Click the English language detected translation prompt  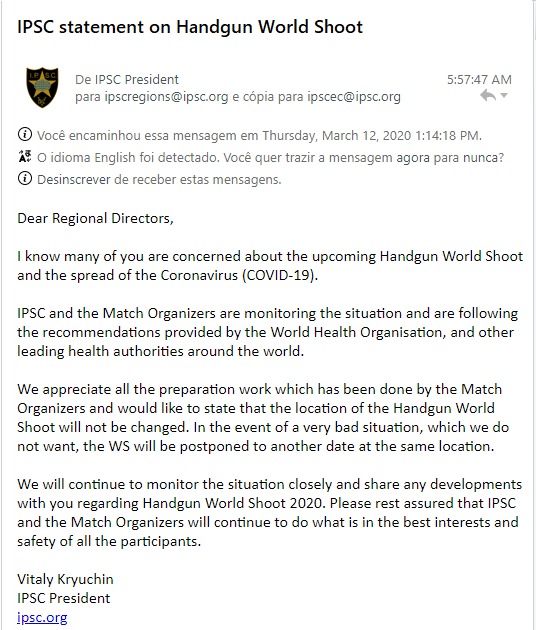[x=270, y=158]
